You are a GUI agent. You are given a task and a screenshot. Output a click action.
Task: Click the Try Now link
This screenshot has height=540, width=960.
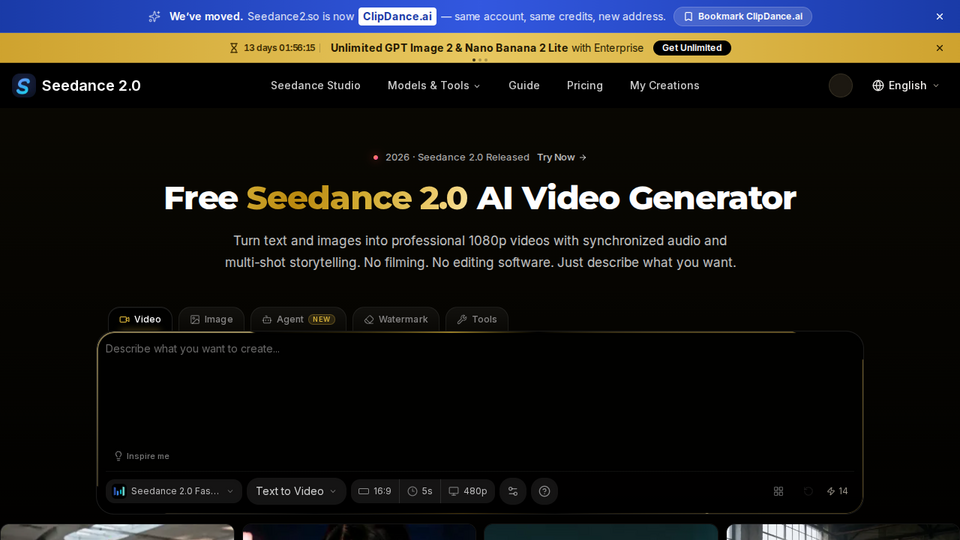click(561, 157)
